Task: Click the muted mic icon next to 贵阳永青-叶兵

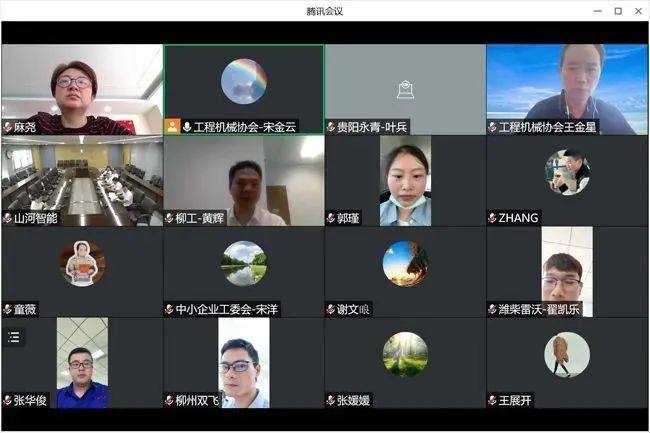Action: [331, 127]
